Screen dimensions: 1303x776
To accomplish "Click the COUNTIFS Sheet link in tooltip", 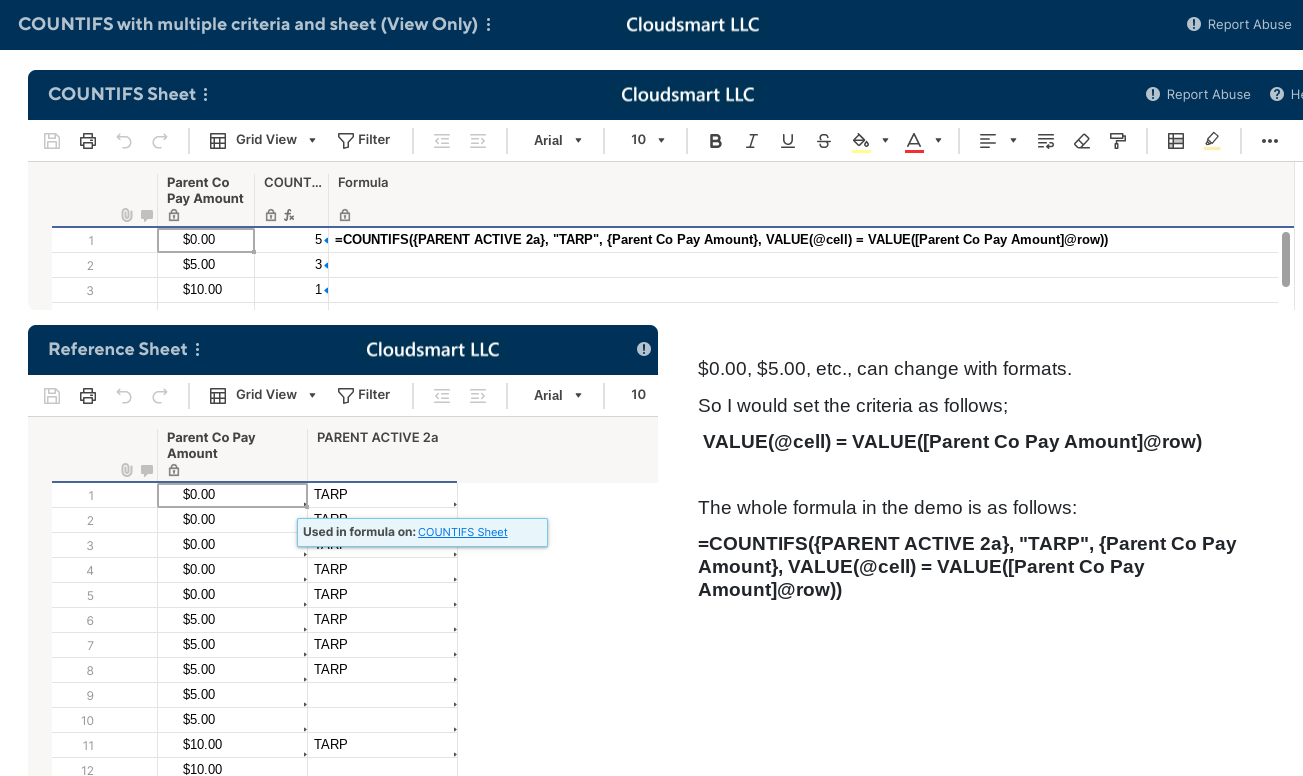I will pyautogui.click(x=462, y=532).
